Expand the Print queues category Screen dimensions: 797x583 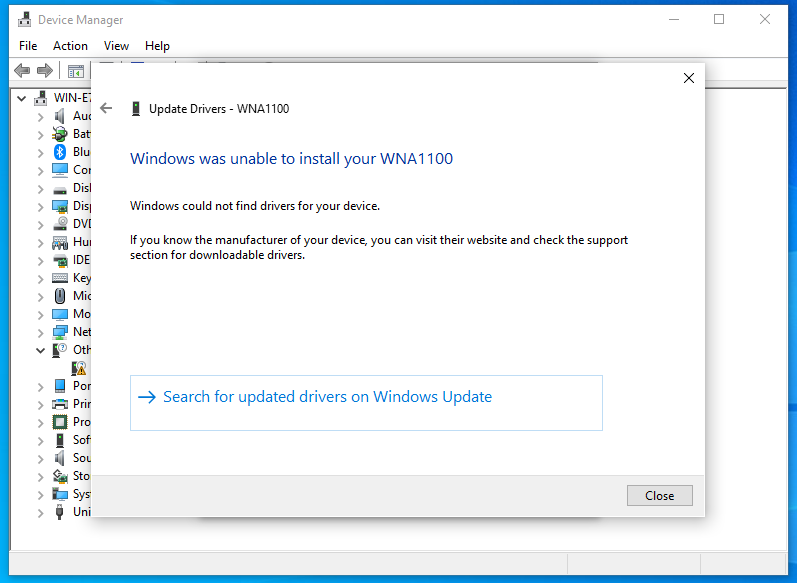pyautogui.click(x=41, y=405)
